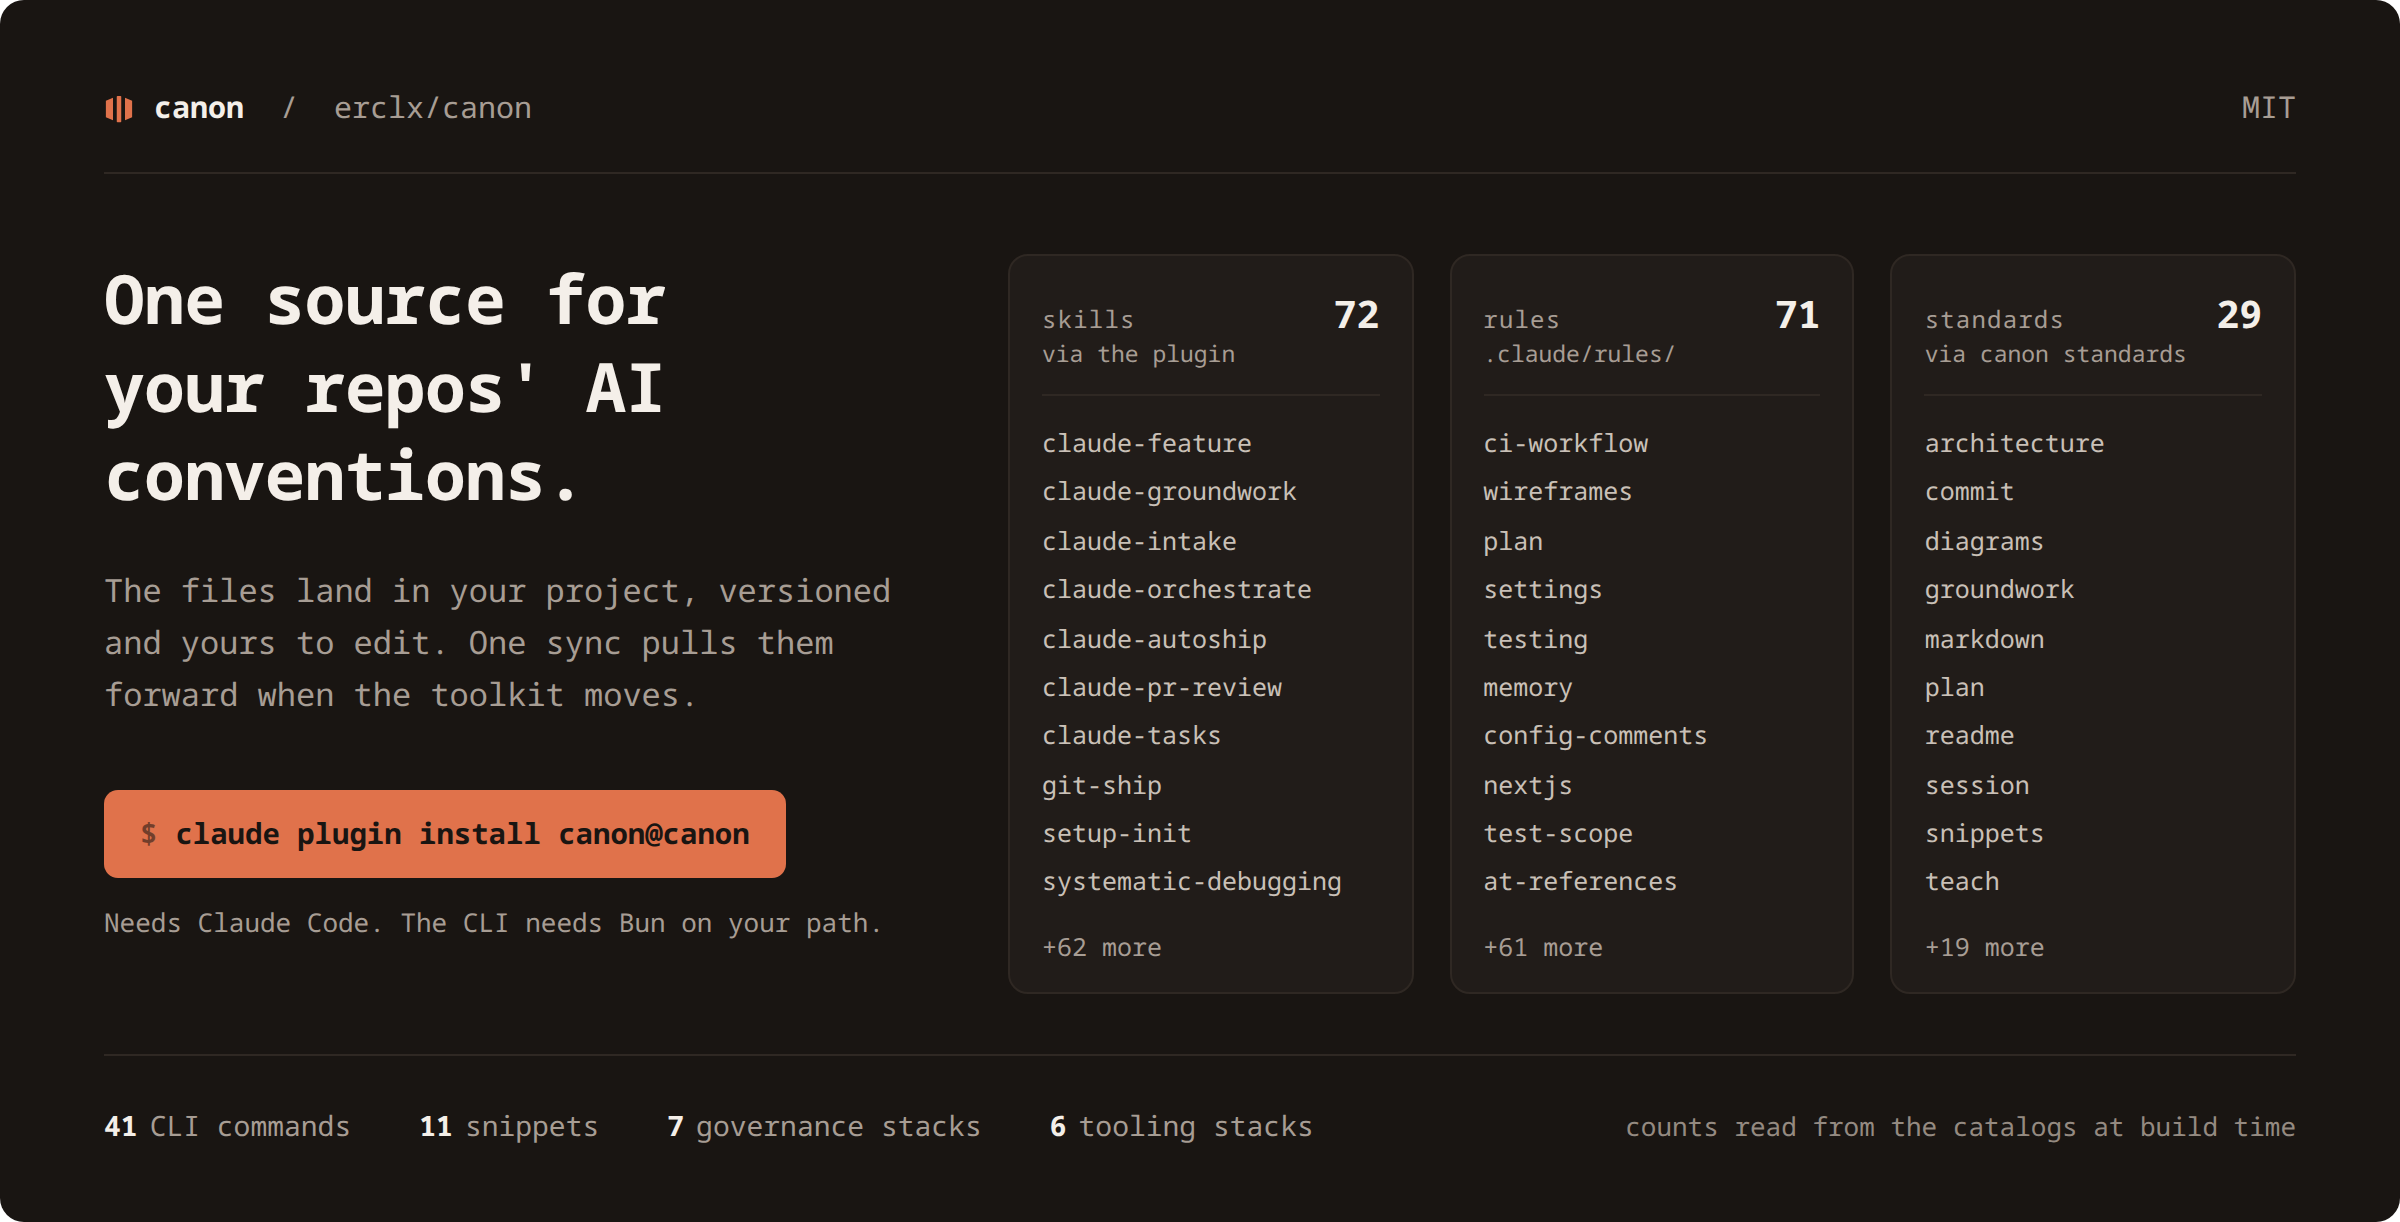This screenshot has height=1222, width=2400.
Task: Click the standards count 29
Action: pos(2239,315)
